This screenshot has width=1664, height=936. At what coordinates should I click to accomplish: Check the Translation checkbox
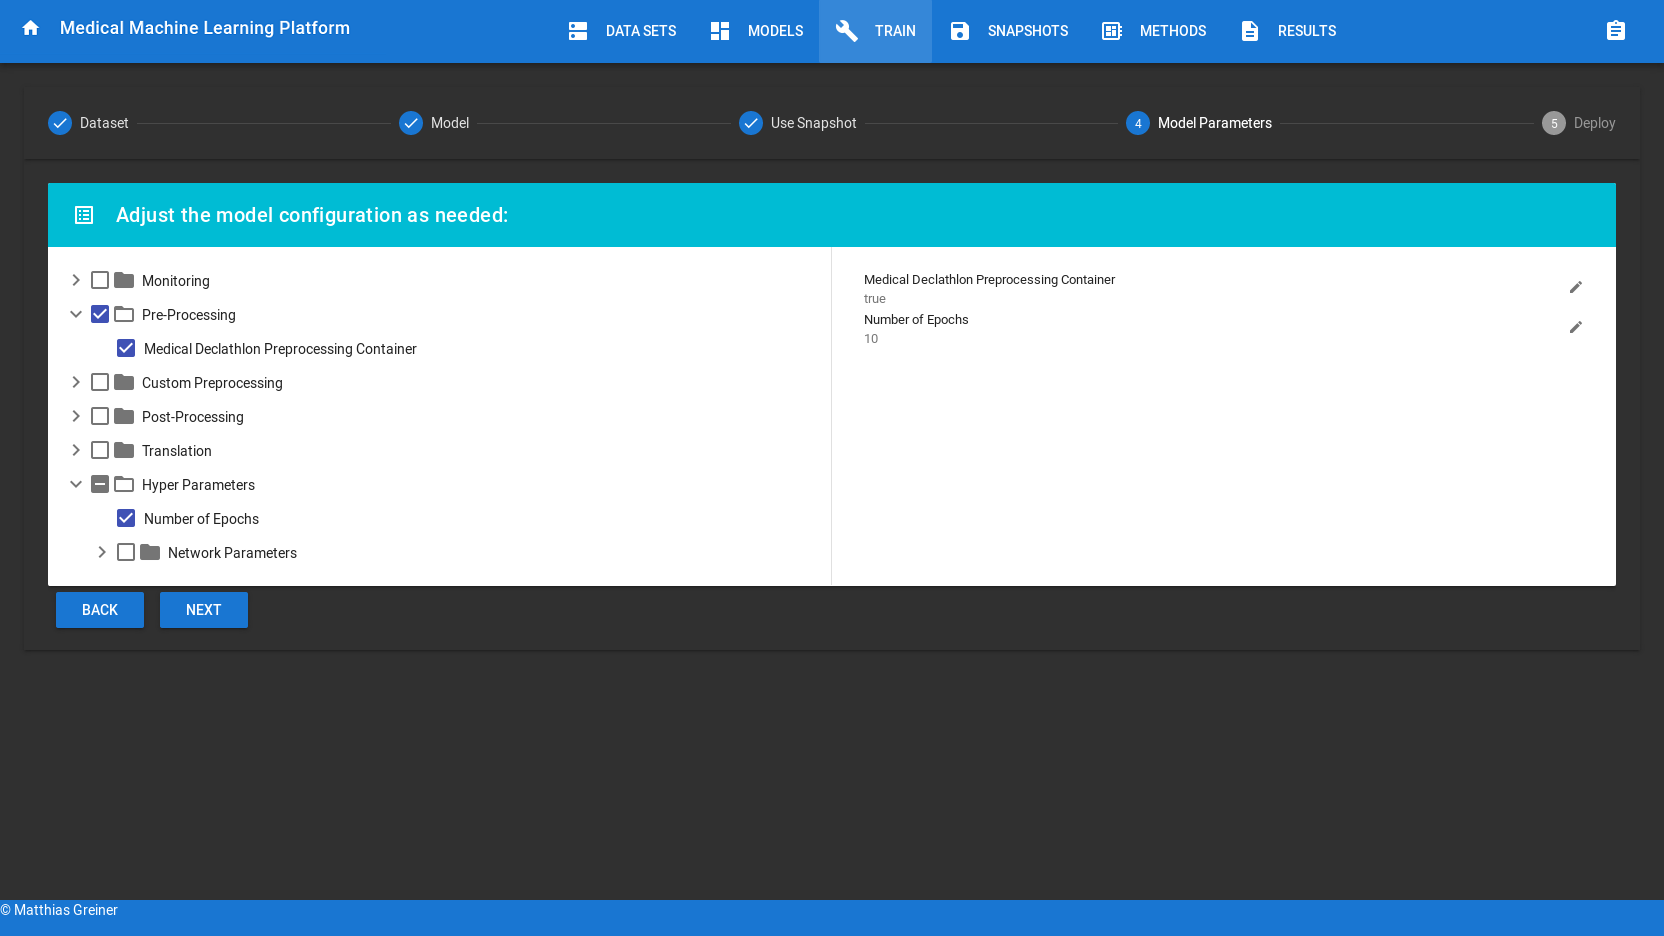pos(100,450)
